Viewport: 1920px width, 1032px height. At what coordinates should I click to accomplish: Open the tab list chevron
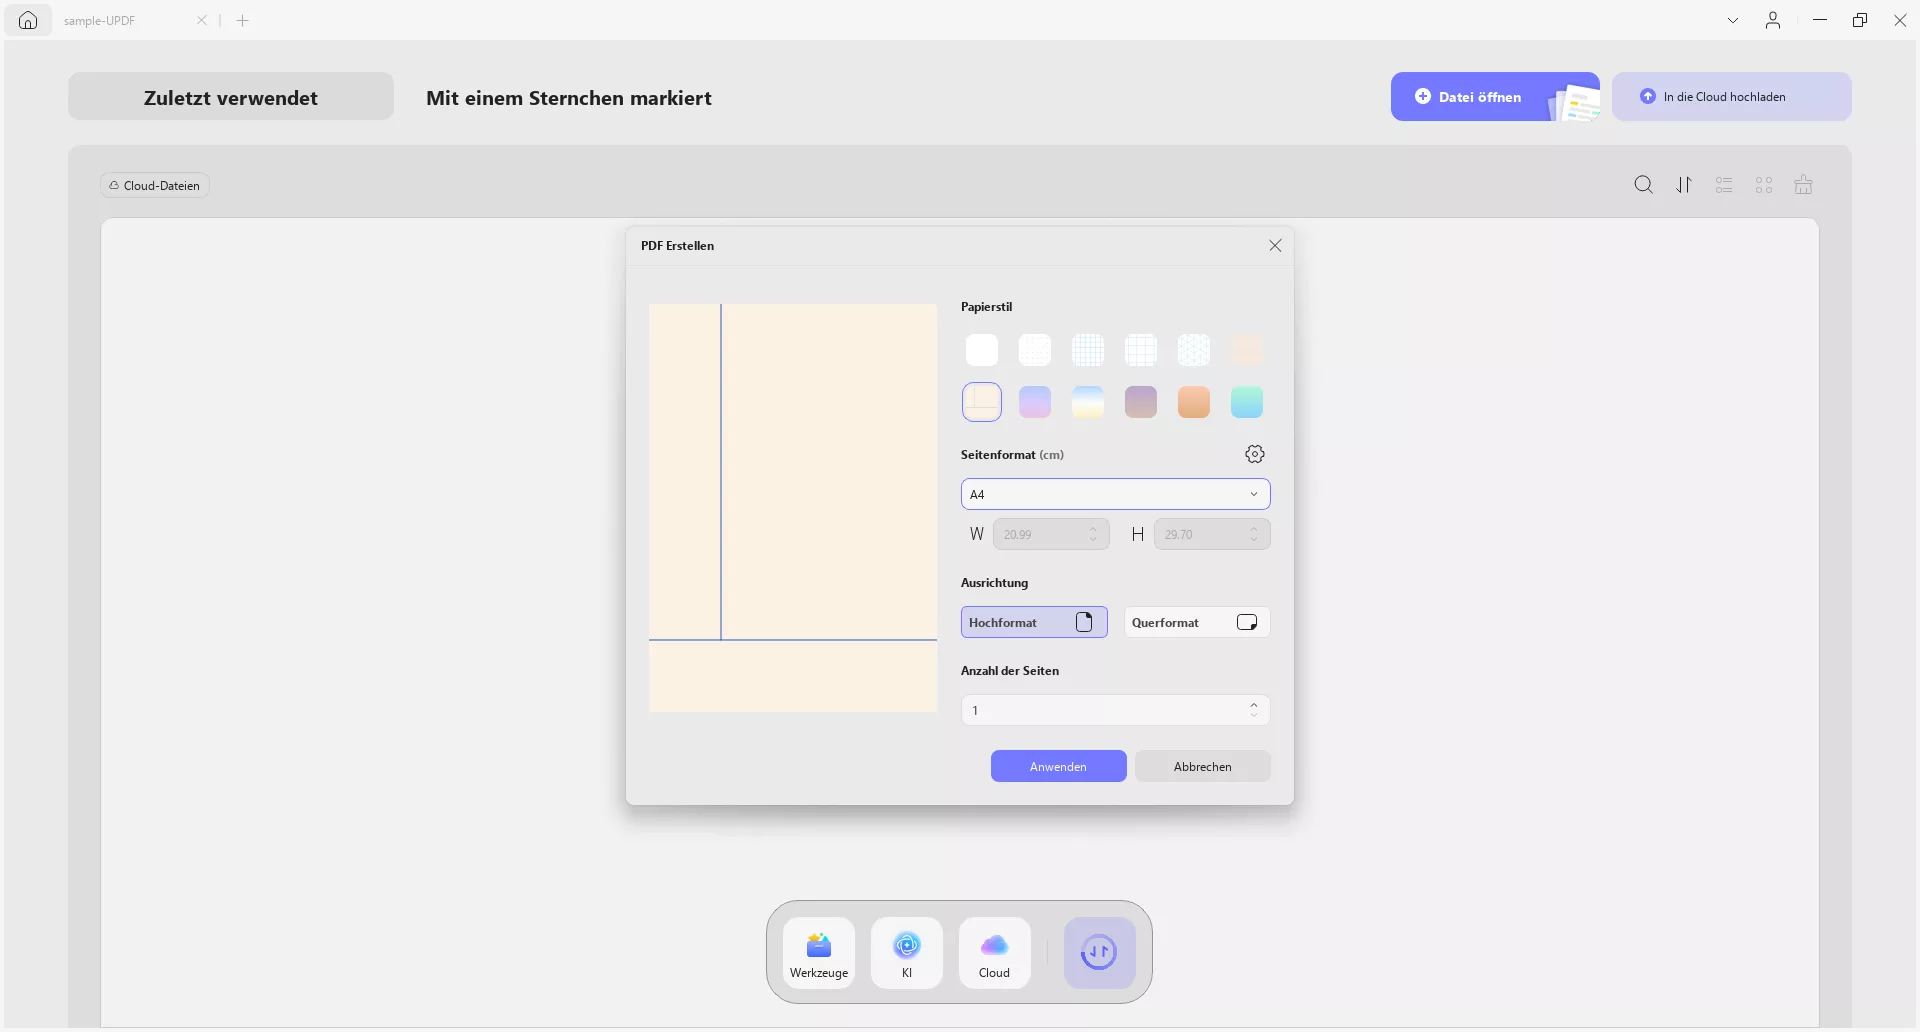point(1733,20)
